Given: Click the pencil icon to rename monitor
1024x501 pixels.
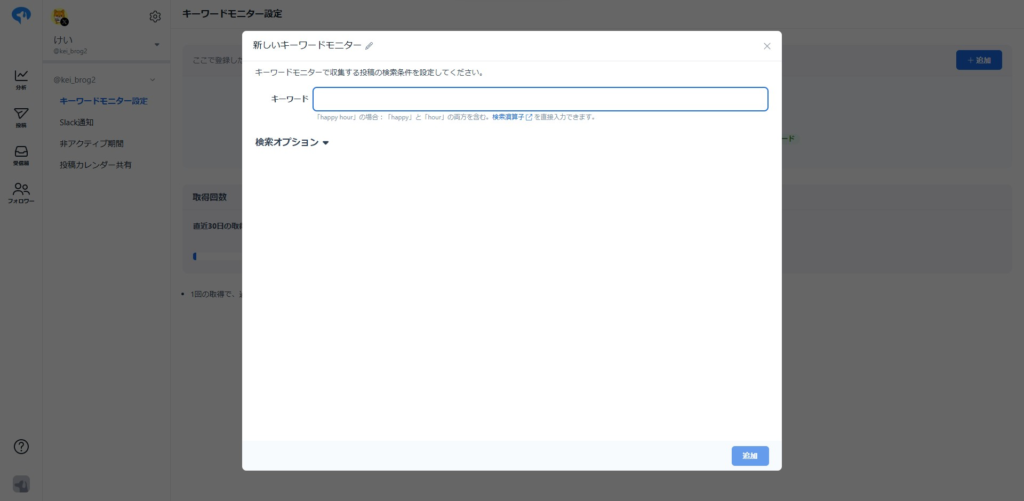Looking at the screenshot, I should click(x=369, y=46).
